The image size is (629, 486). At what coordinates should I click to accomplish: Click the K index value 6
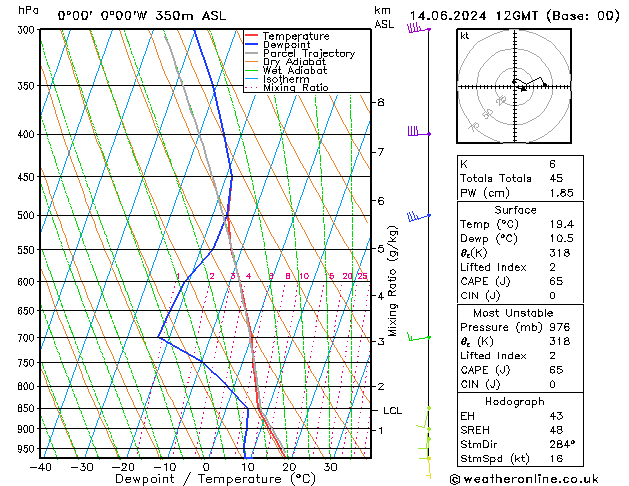point(552,164)
